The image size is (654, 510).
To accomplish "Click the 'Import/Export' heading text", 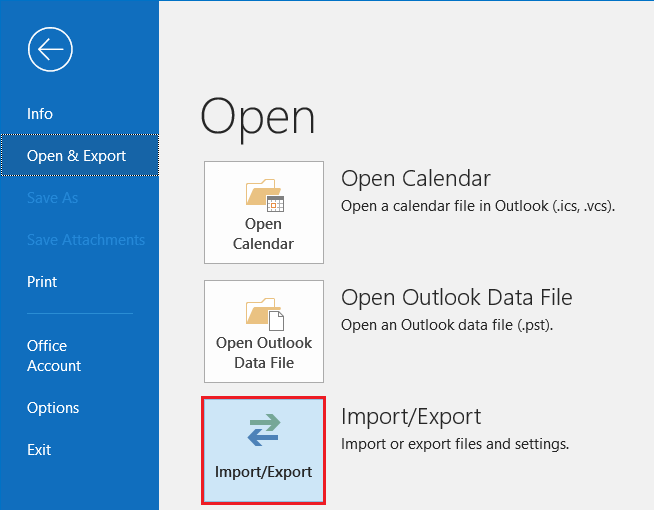I will click(411, 417).
